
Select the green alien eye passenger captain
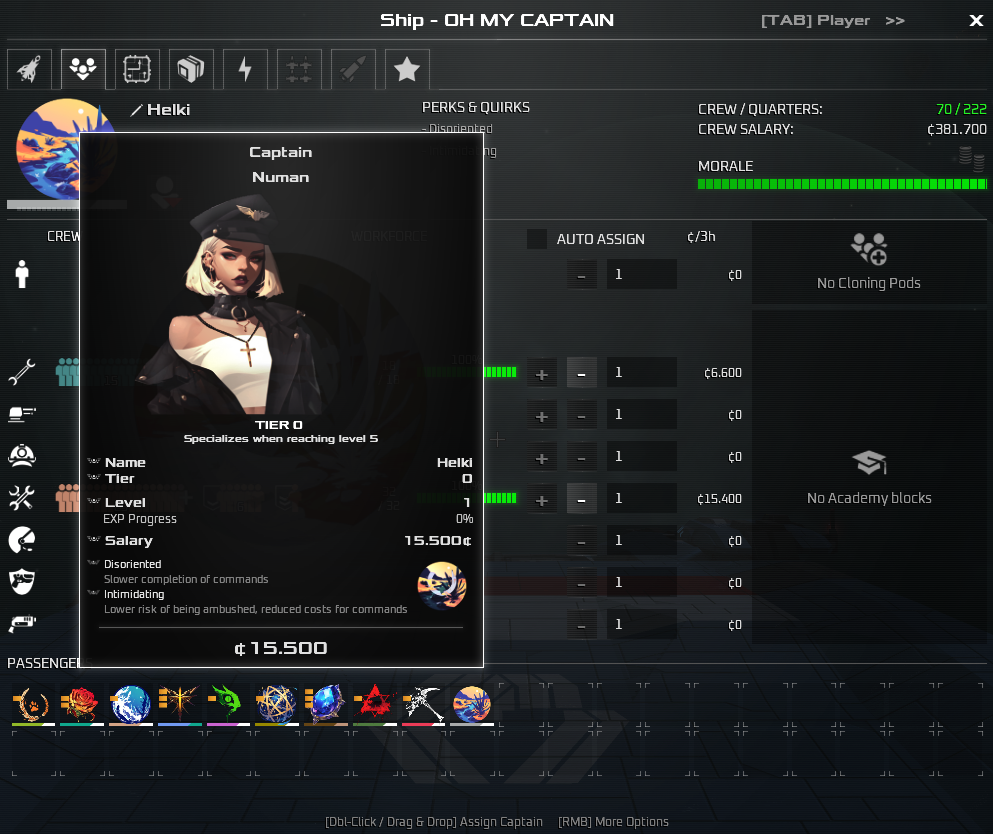[x=227, y=704]
